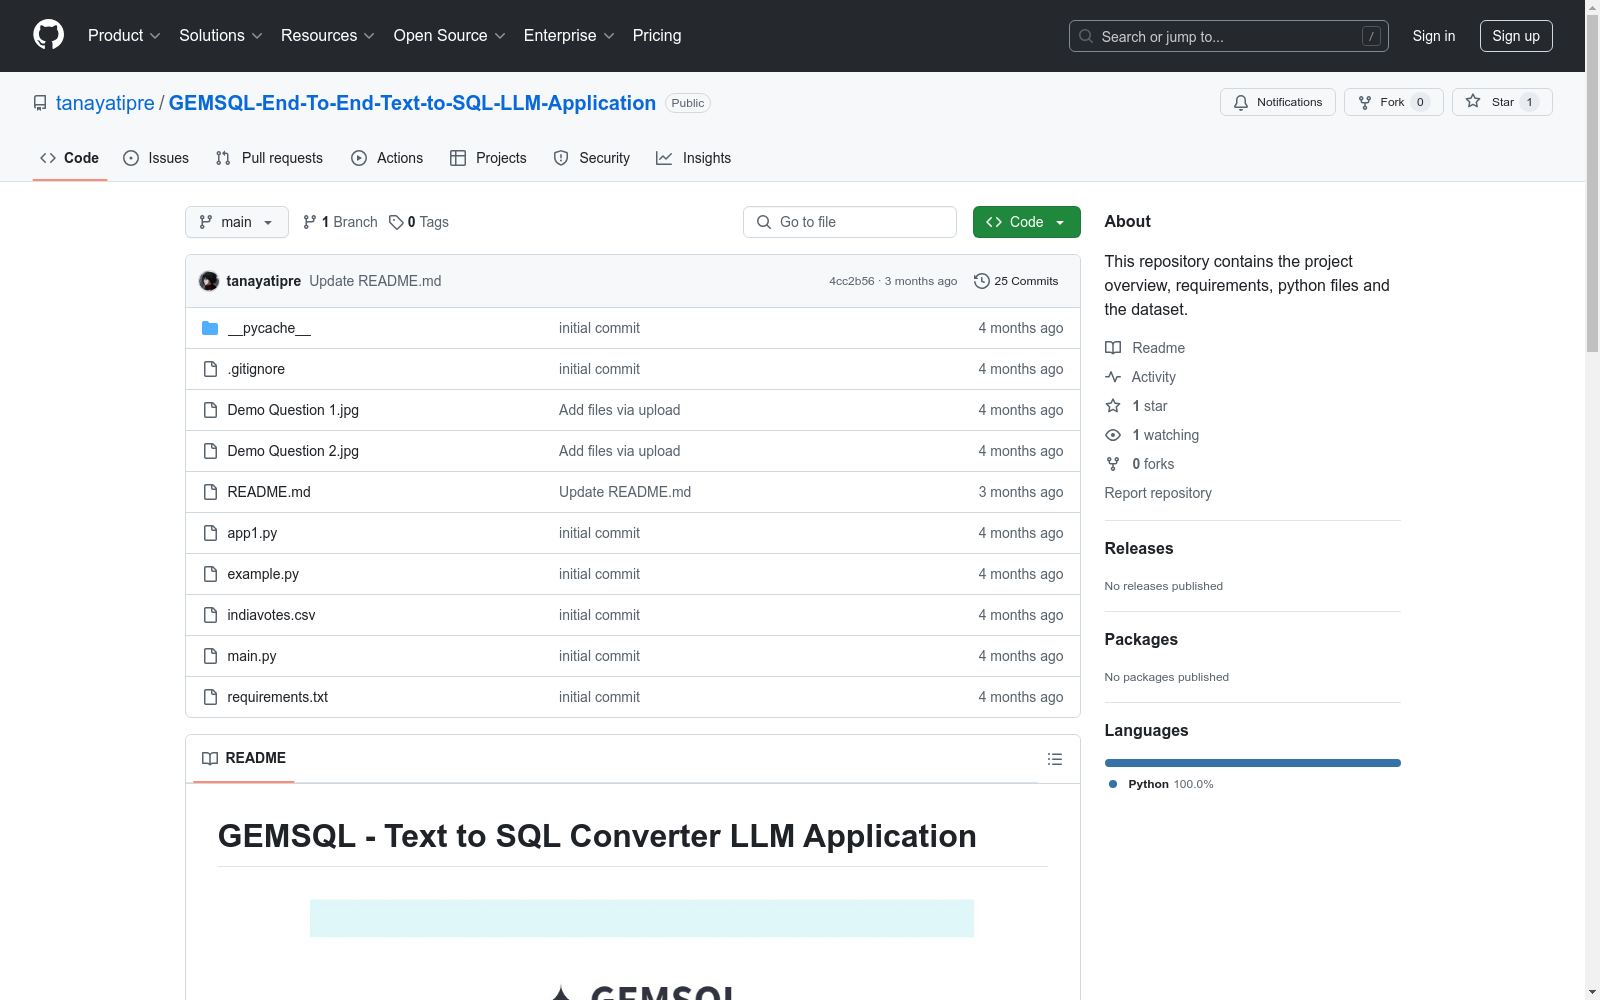Click the star icon beside 1 star
1600x1000 pixels.
point(1113,406)
